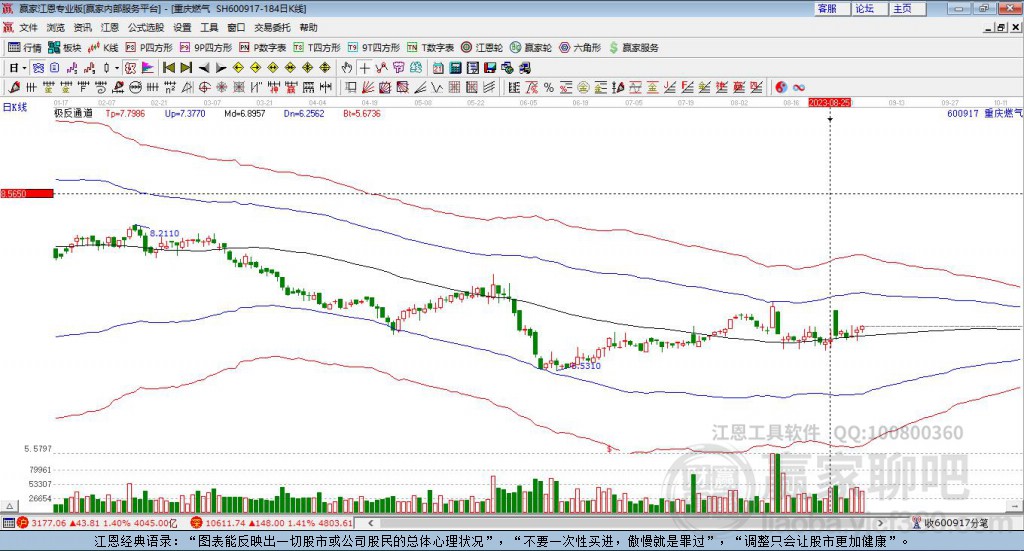This screenshot has width=1024, height=551.
Task: Open the 公式选股 menu
Action: (146, 27)
